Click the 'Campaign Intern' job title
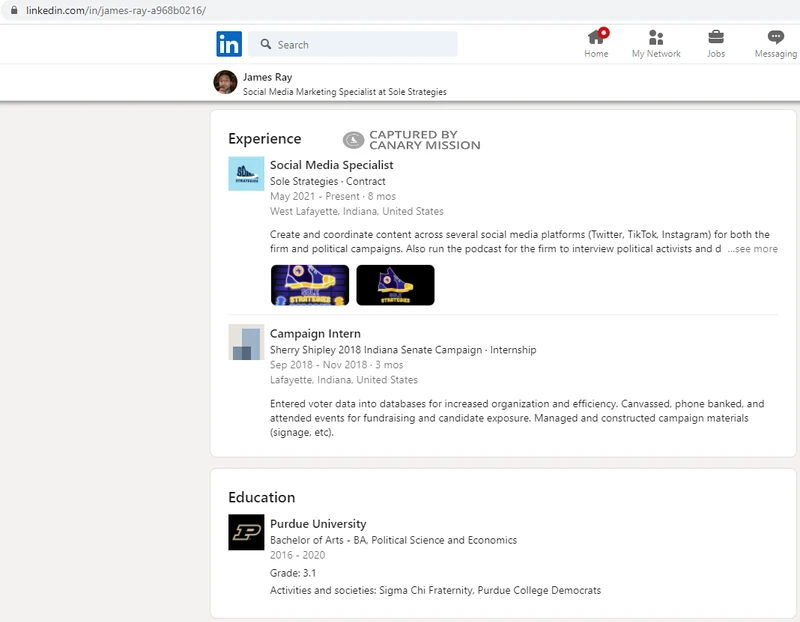Image resolution: width=800 pixels, height=622 pixels. coord(315,334)
